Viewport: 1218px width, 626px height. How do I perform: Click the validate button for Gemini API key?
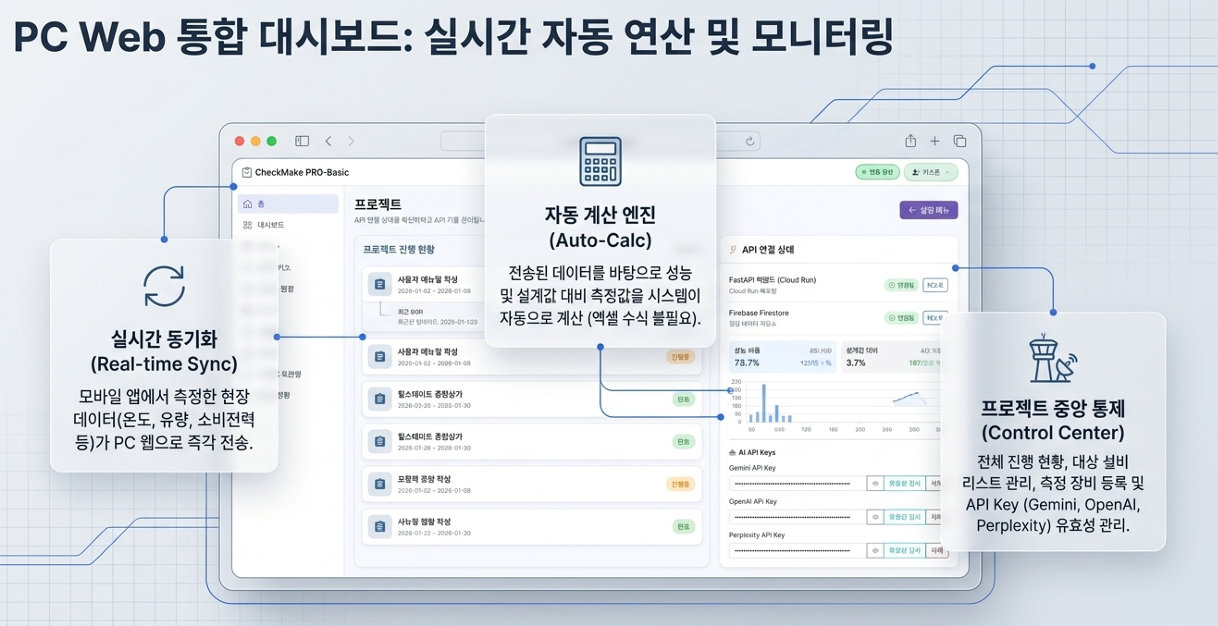click(906, 483)
